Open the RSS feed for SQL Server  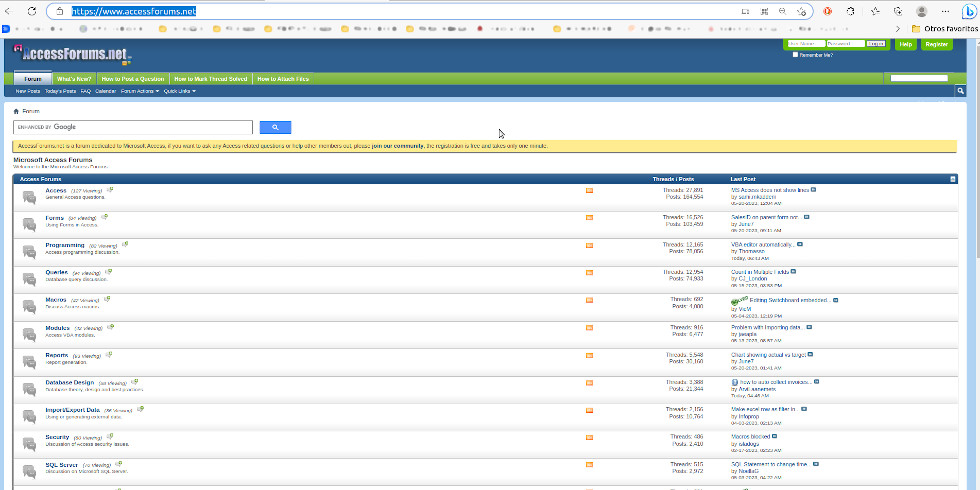[589, 465]
